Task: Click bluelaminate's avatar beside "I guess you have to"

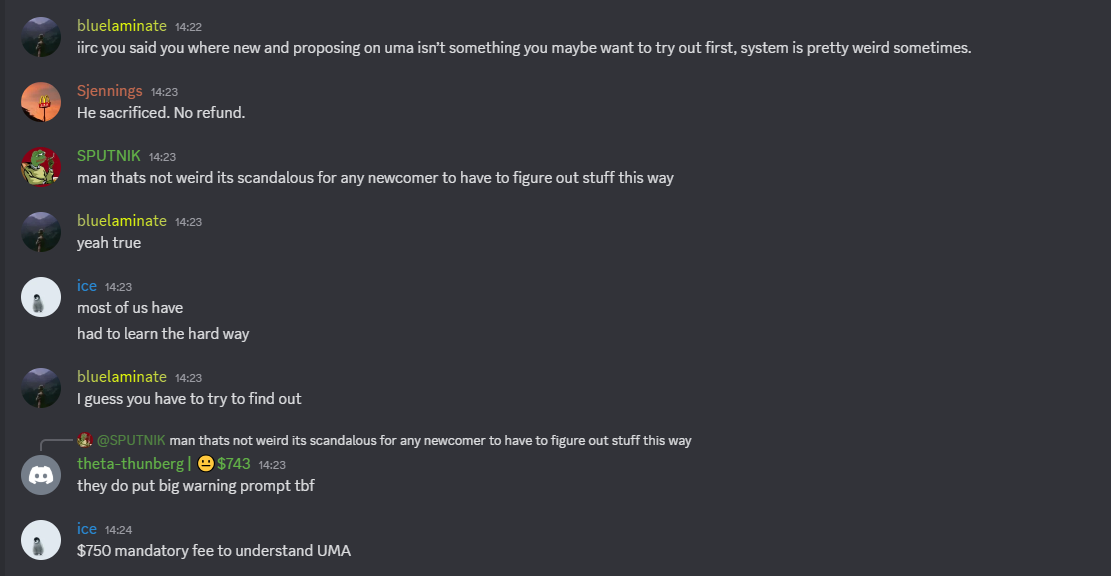Action: coord(41,388)
